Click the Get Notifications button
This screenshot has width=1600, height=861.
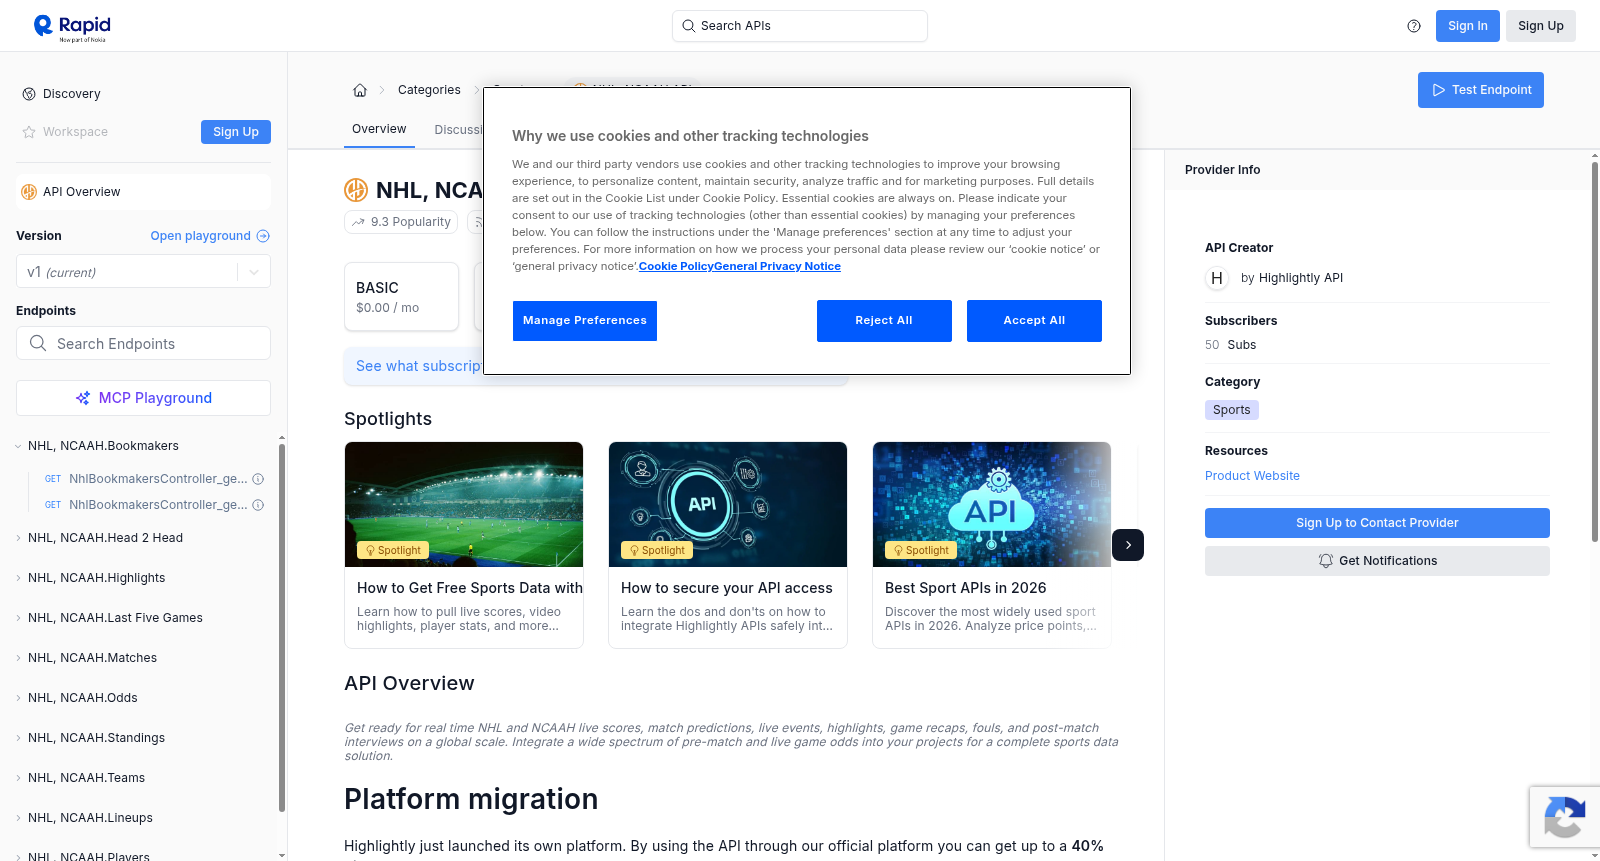(1377, 561)
